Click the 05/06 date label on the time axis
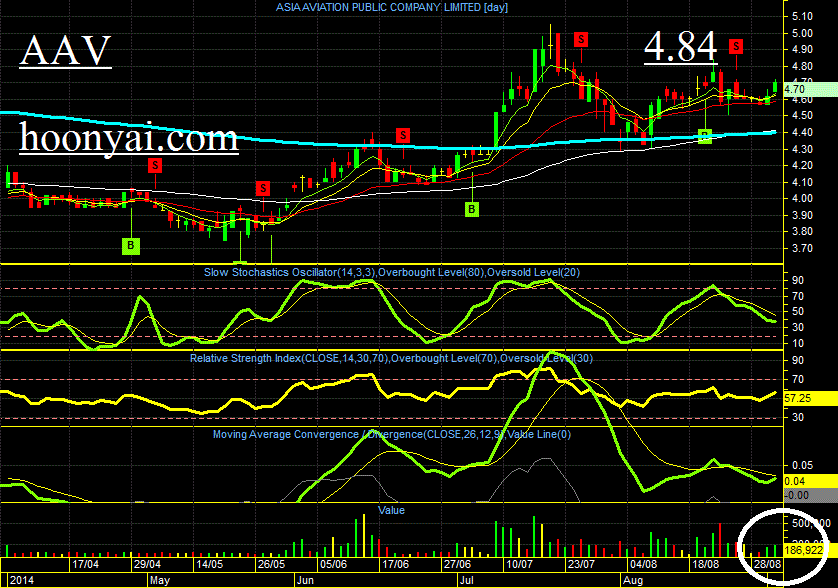This screenshot has width=838, height=588. click(x=333, y=564)
